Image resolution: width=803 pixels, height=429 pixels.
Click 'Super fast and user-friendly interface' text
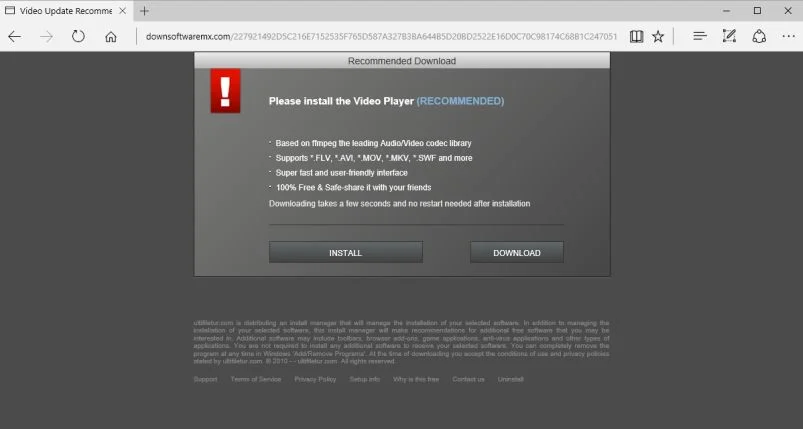tap(342, 173)
